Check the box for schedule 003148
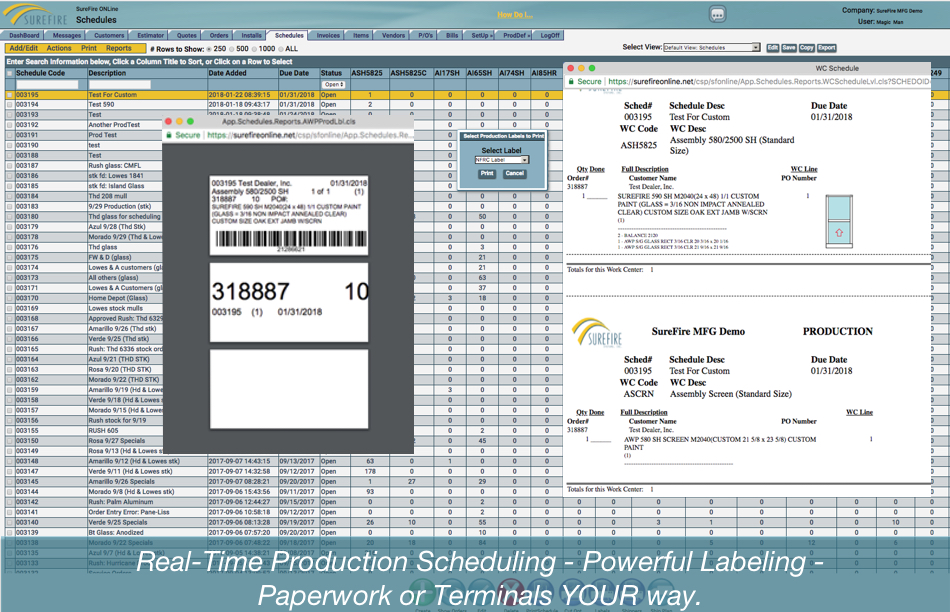950x612 pixels. [x=10, y=461]
